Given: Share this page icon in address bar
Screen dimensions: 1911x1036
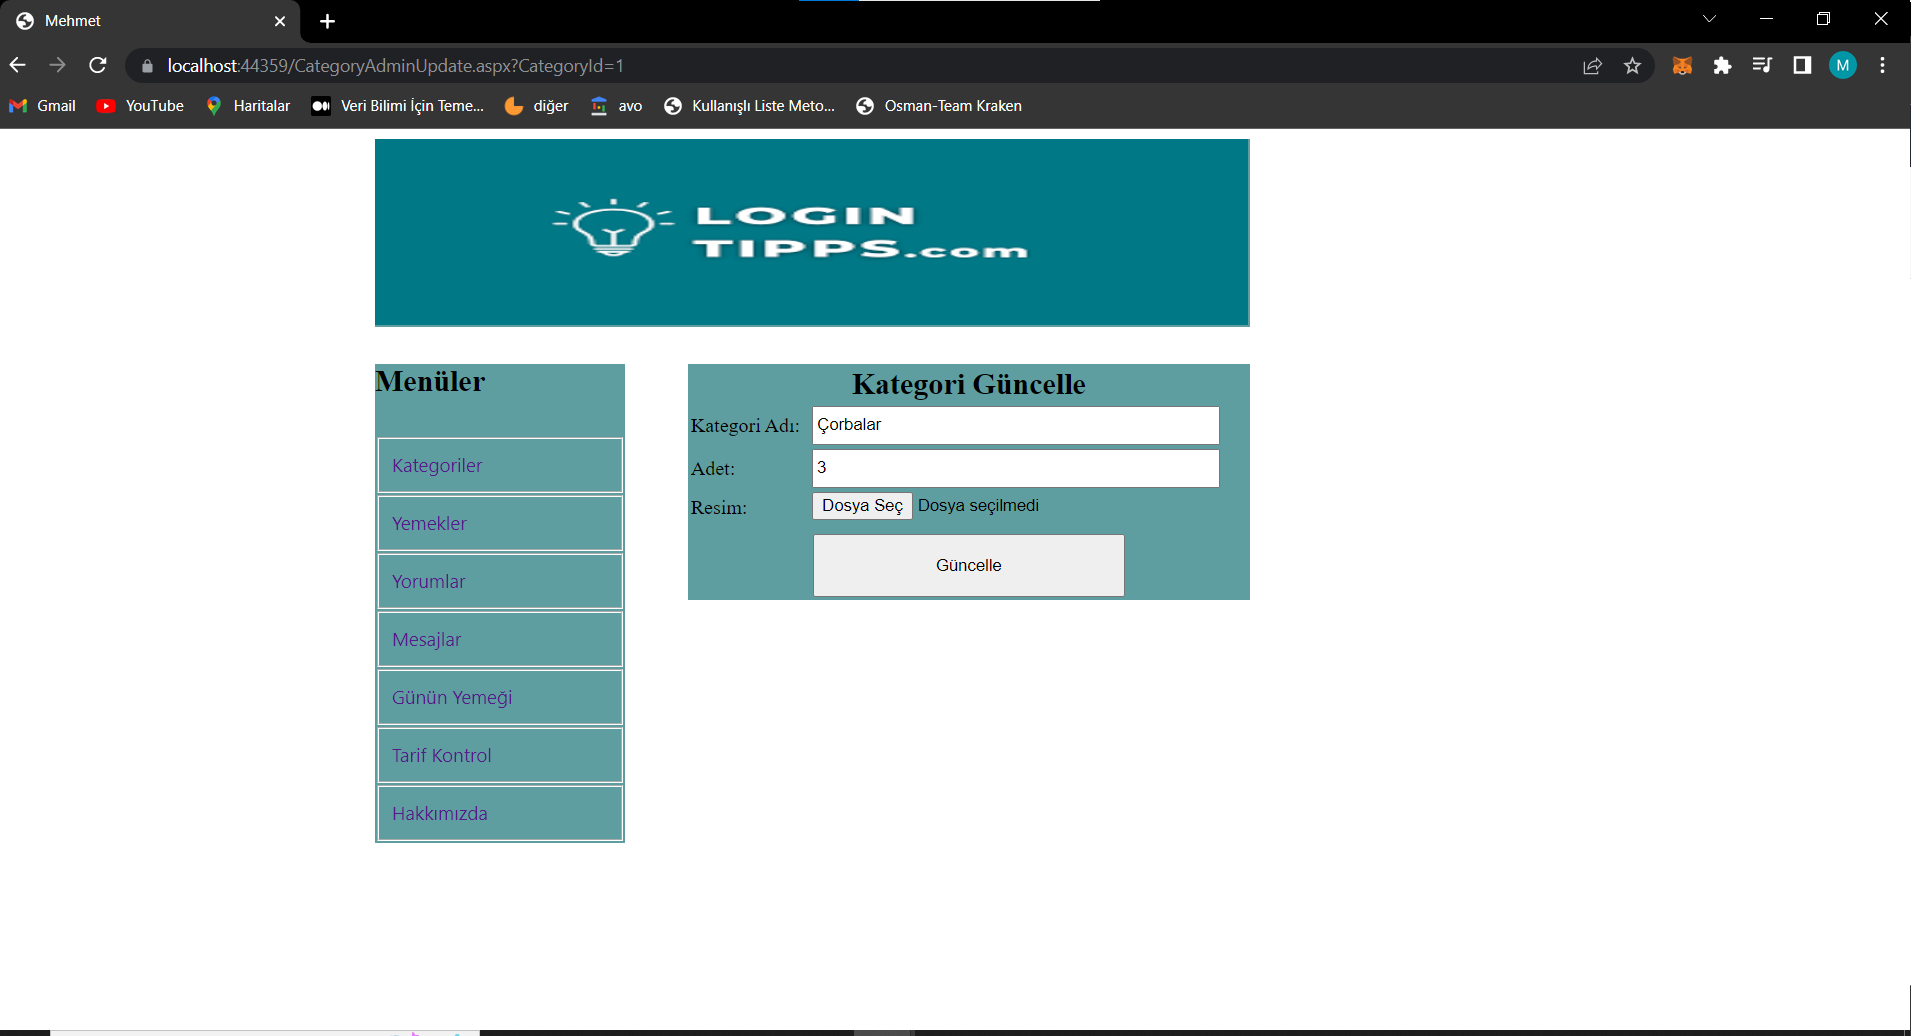Looking at the screenshot, I should click(1592, 66).
